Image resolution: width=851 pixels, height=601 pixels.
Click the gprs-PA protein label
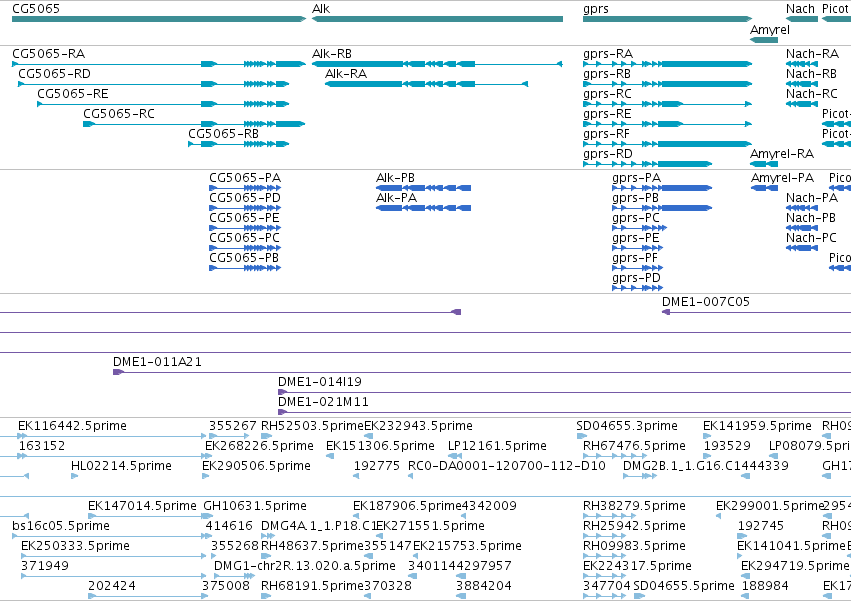tap(637, 178)
